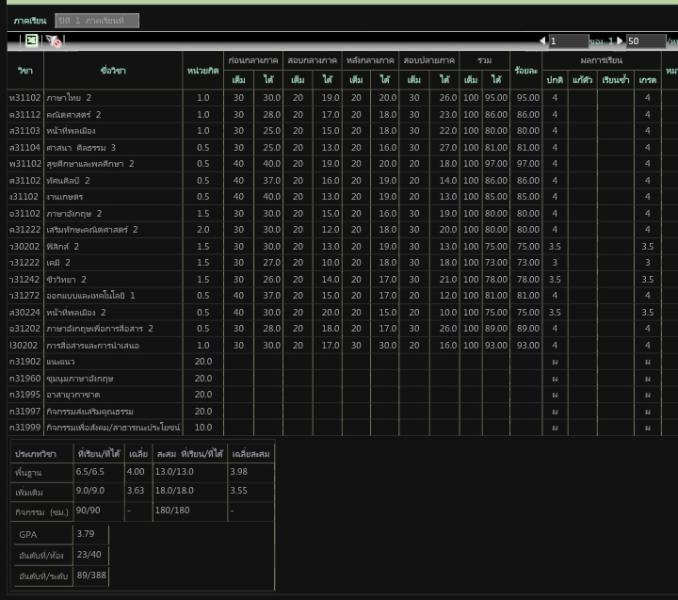
Task: Click the ก่อนกลางภาค group header
Action: (x=253, y=61)
